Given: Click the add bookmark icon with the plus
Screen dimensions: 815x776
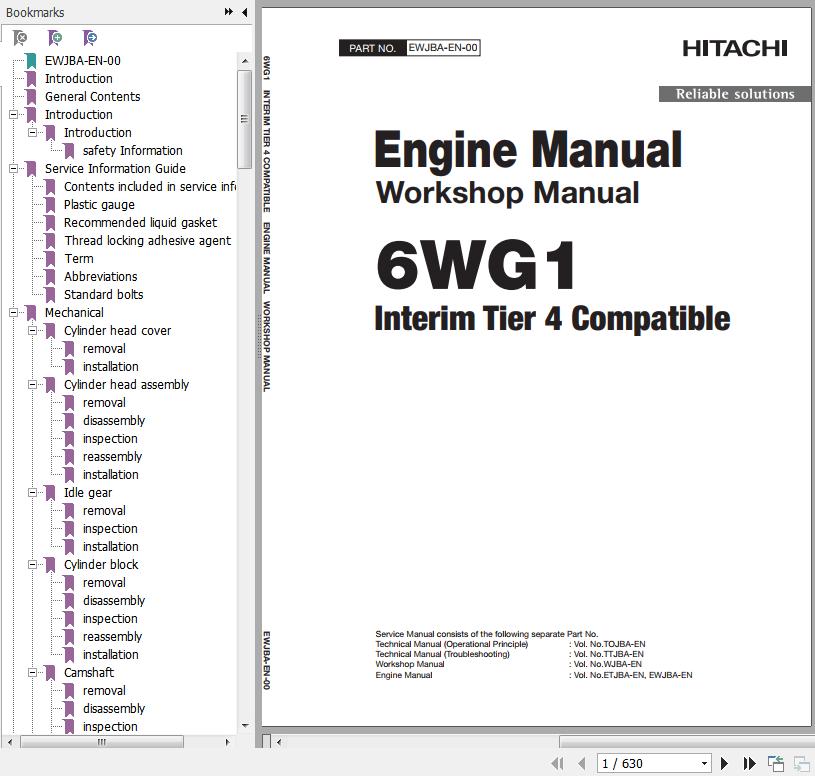Looking at the screenshot, I should click(55, 37).
